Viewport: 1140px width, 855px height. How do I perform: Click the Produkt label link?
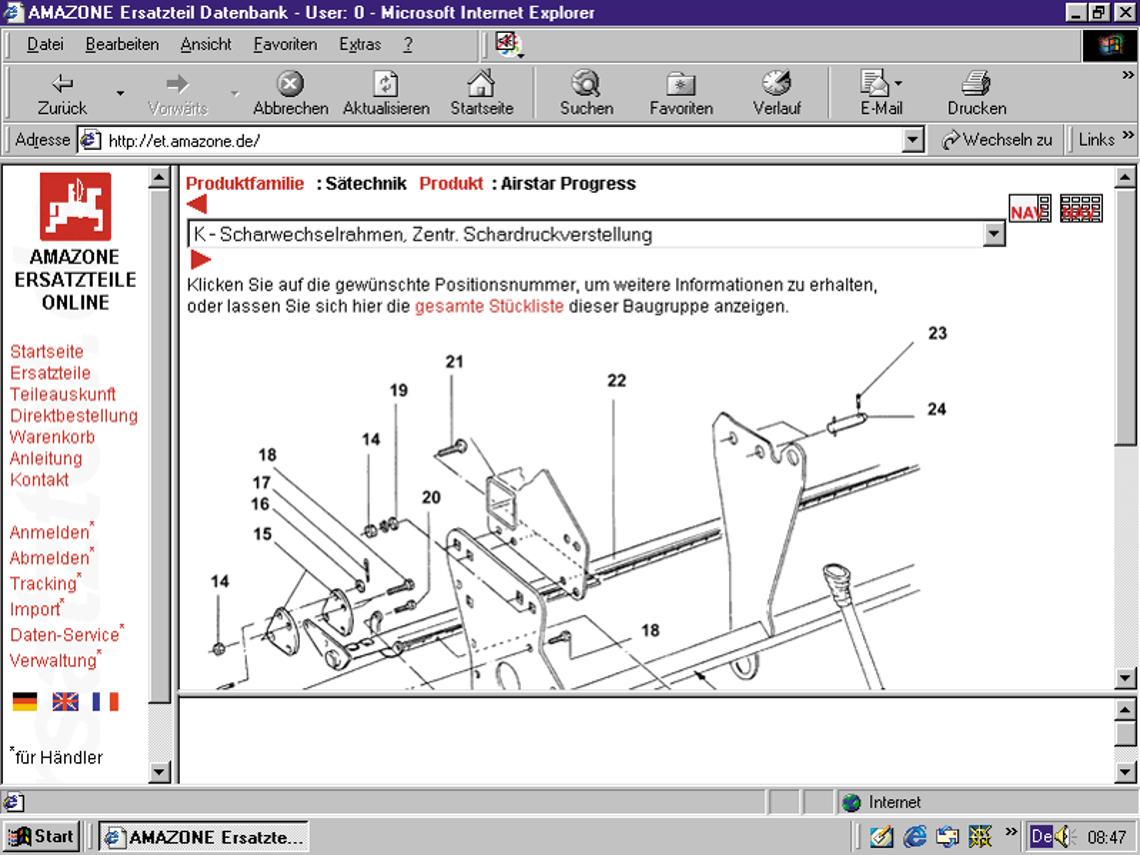pyautogui.click(x=451, y=183)
